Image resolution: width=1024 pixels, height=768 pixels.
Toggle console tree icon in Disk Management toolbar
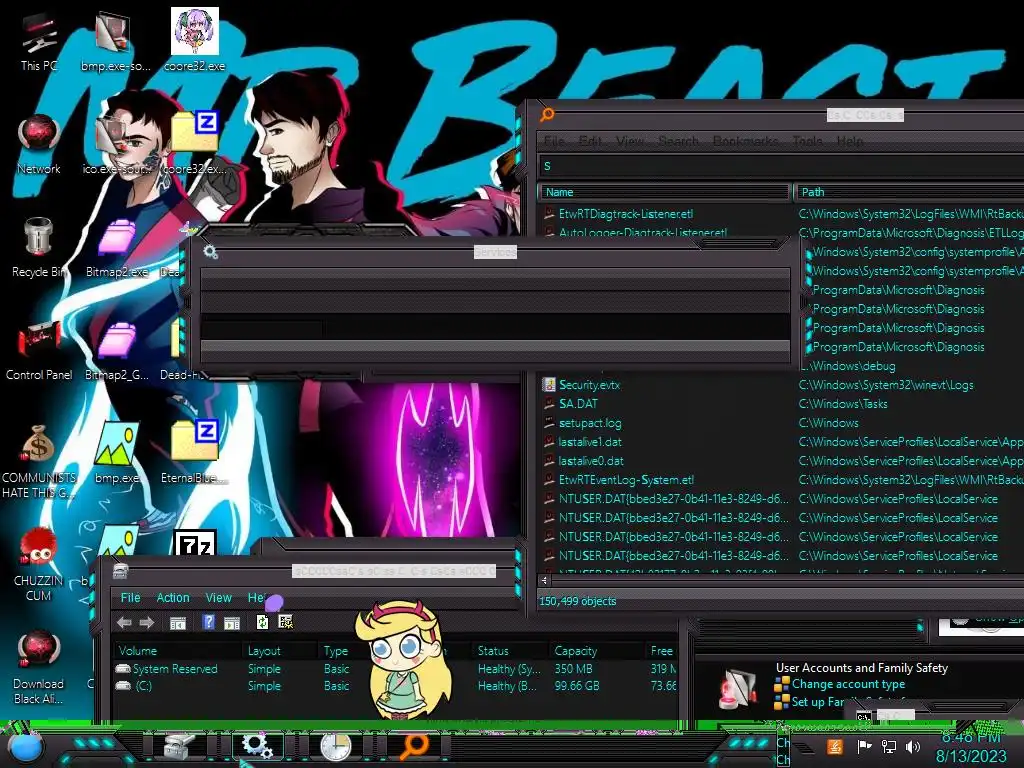[178, 622]
